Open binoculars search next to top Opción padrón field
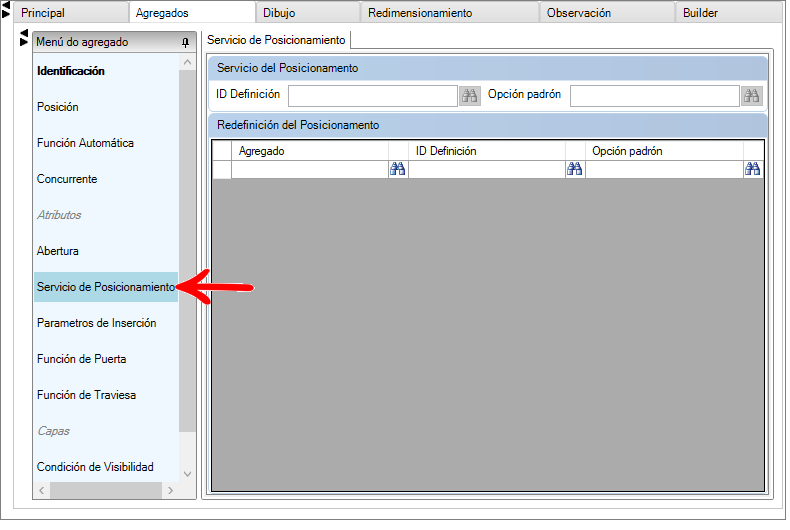 tap(752, 96)
